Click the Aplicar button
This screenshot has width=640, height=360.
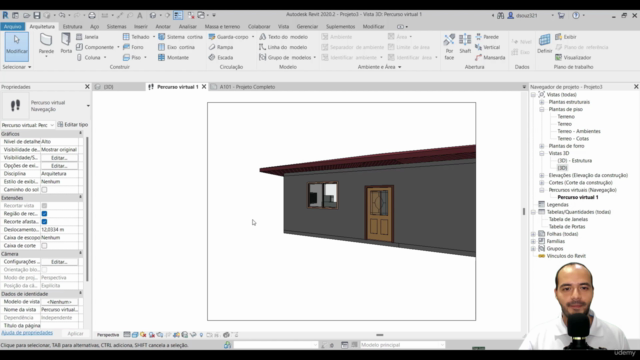click(x=75, y=333)
